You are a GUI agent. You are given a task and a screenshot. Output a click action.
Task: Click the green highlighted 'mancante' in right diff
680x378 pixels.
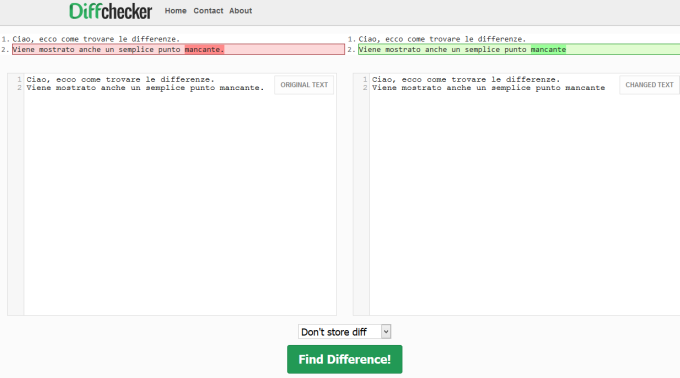(548, 49)
